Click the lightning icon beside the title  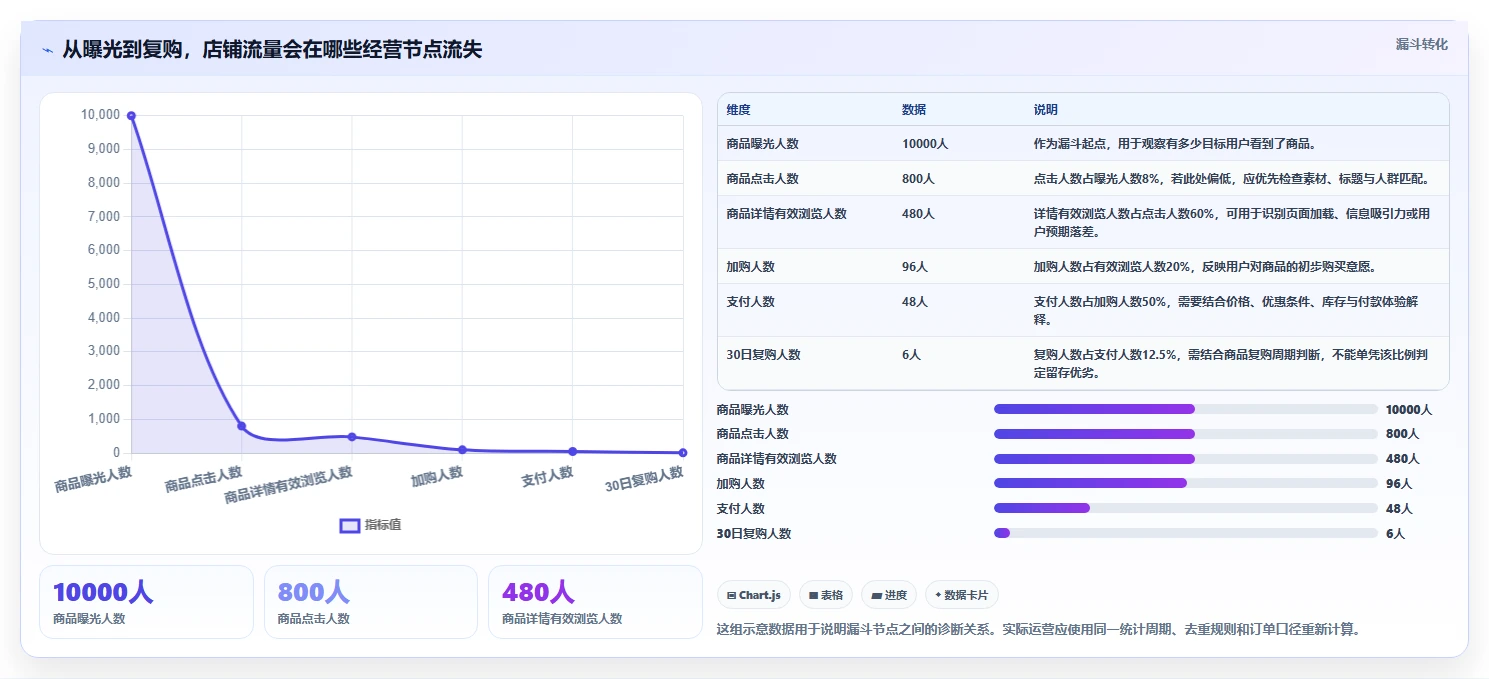47,50
